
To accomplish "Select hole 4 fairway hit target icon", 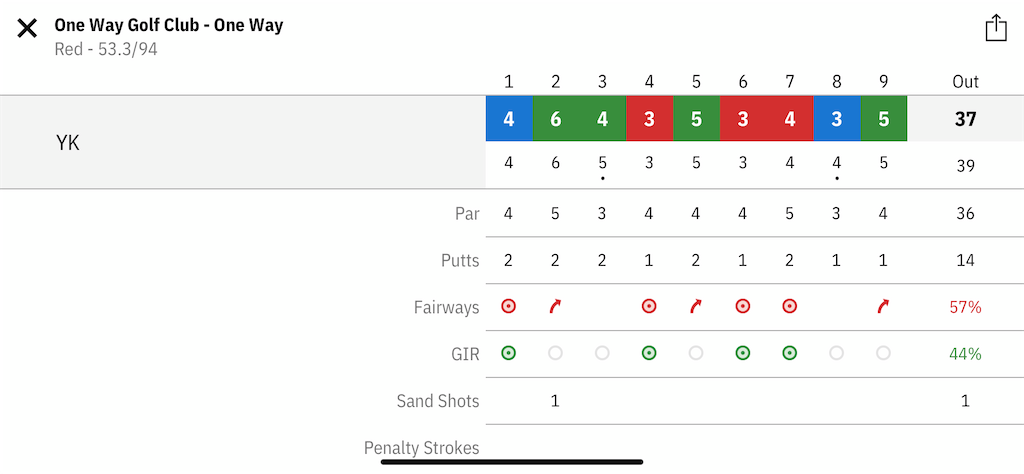I will [648, 306].
